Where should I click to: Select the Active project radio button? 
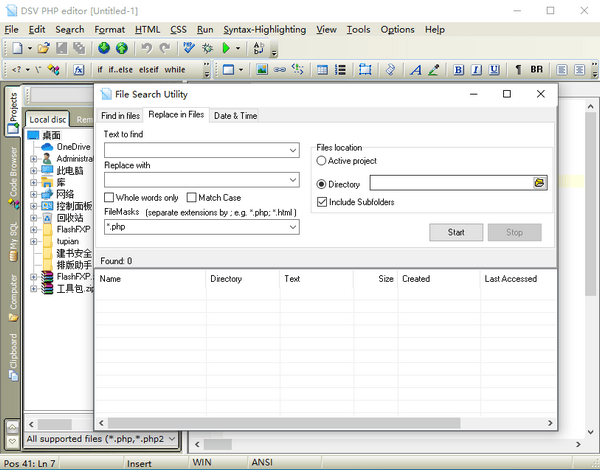click(x=321, y=161)
